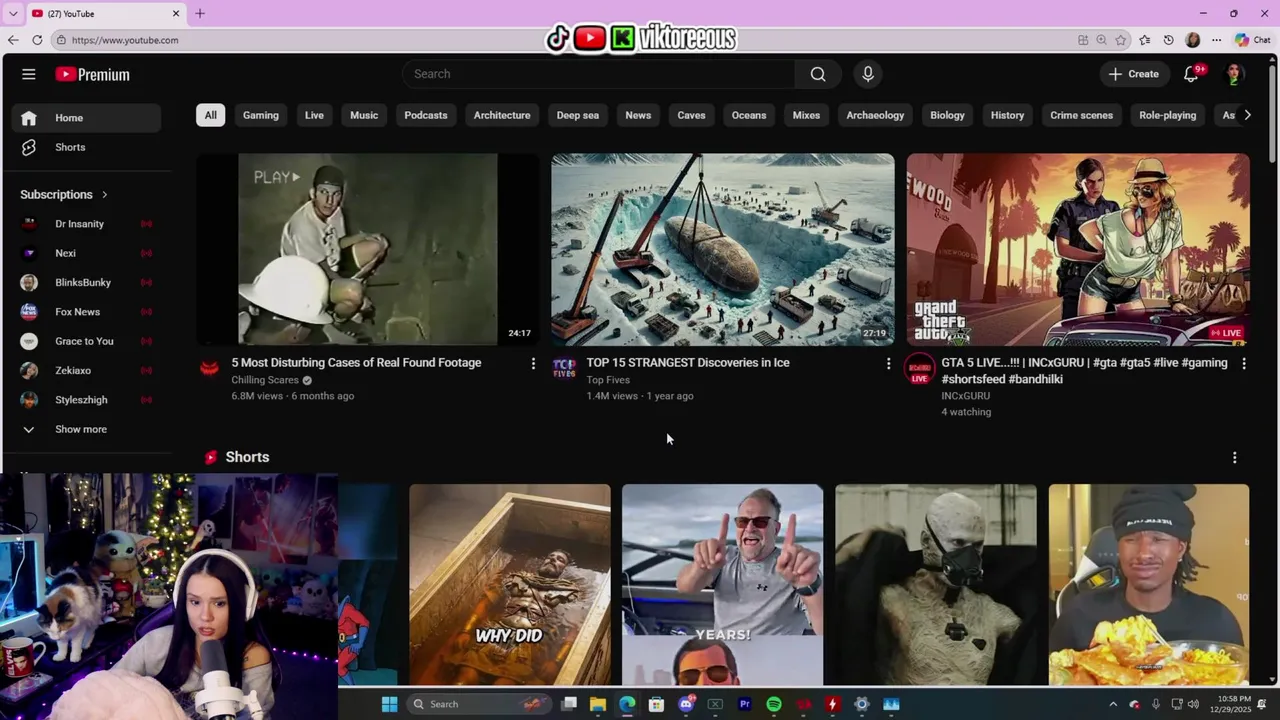Click the Top Fives channel avatar
Viewport: 1280px width, 720px height.
pos(564,368)
